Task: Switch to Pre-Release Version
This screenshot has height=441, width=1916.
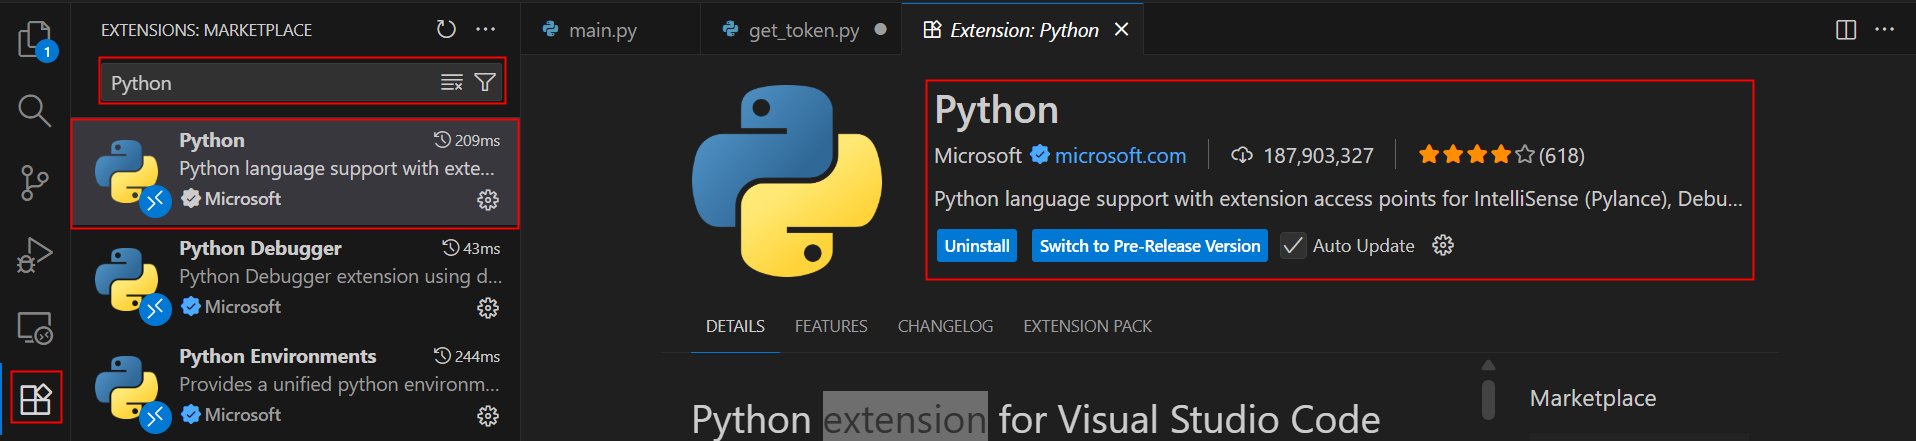Action: coord(1150,246)
